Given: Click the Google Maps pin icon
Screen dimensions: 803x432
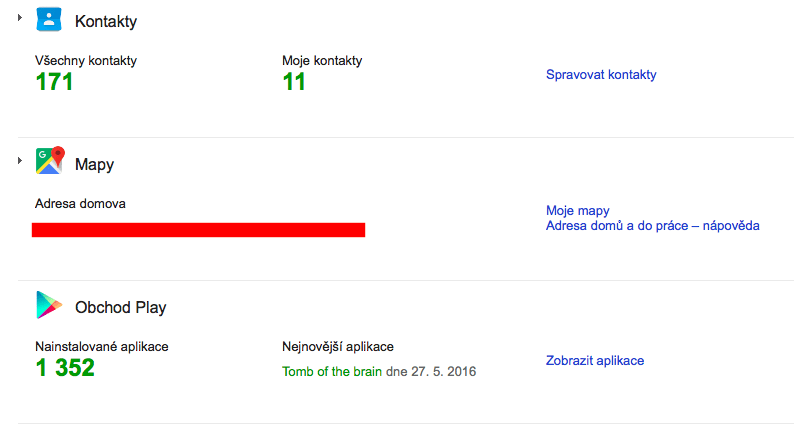Looking at the screenshot, I should 50,161.
